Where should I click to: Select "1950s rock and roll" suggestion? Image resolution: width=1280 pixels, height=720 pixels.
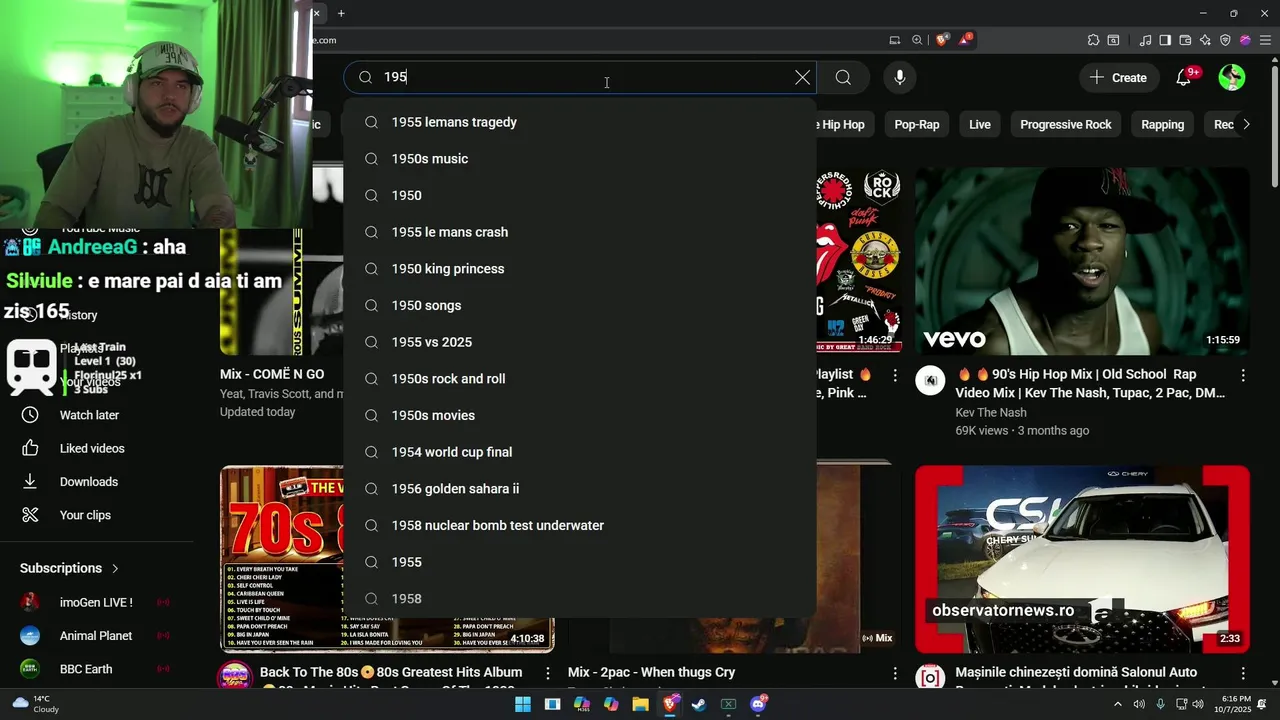tap(580, 379)
